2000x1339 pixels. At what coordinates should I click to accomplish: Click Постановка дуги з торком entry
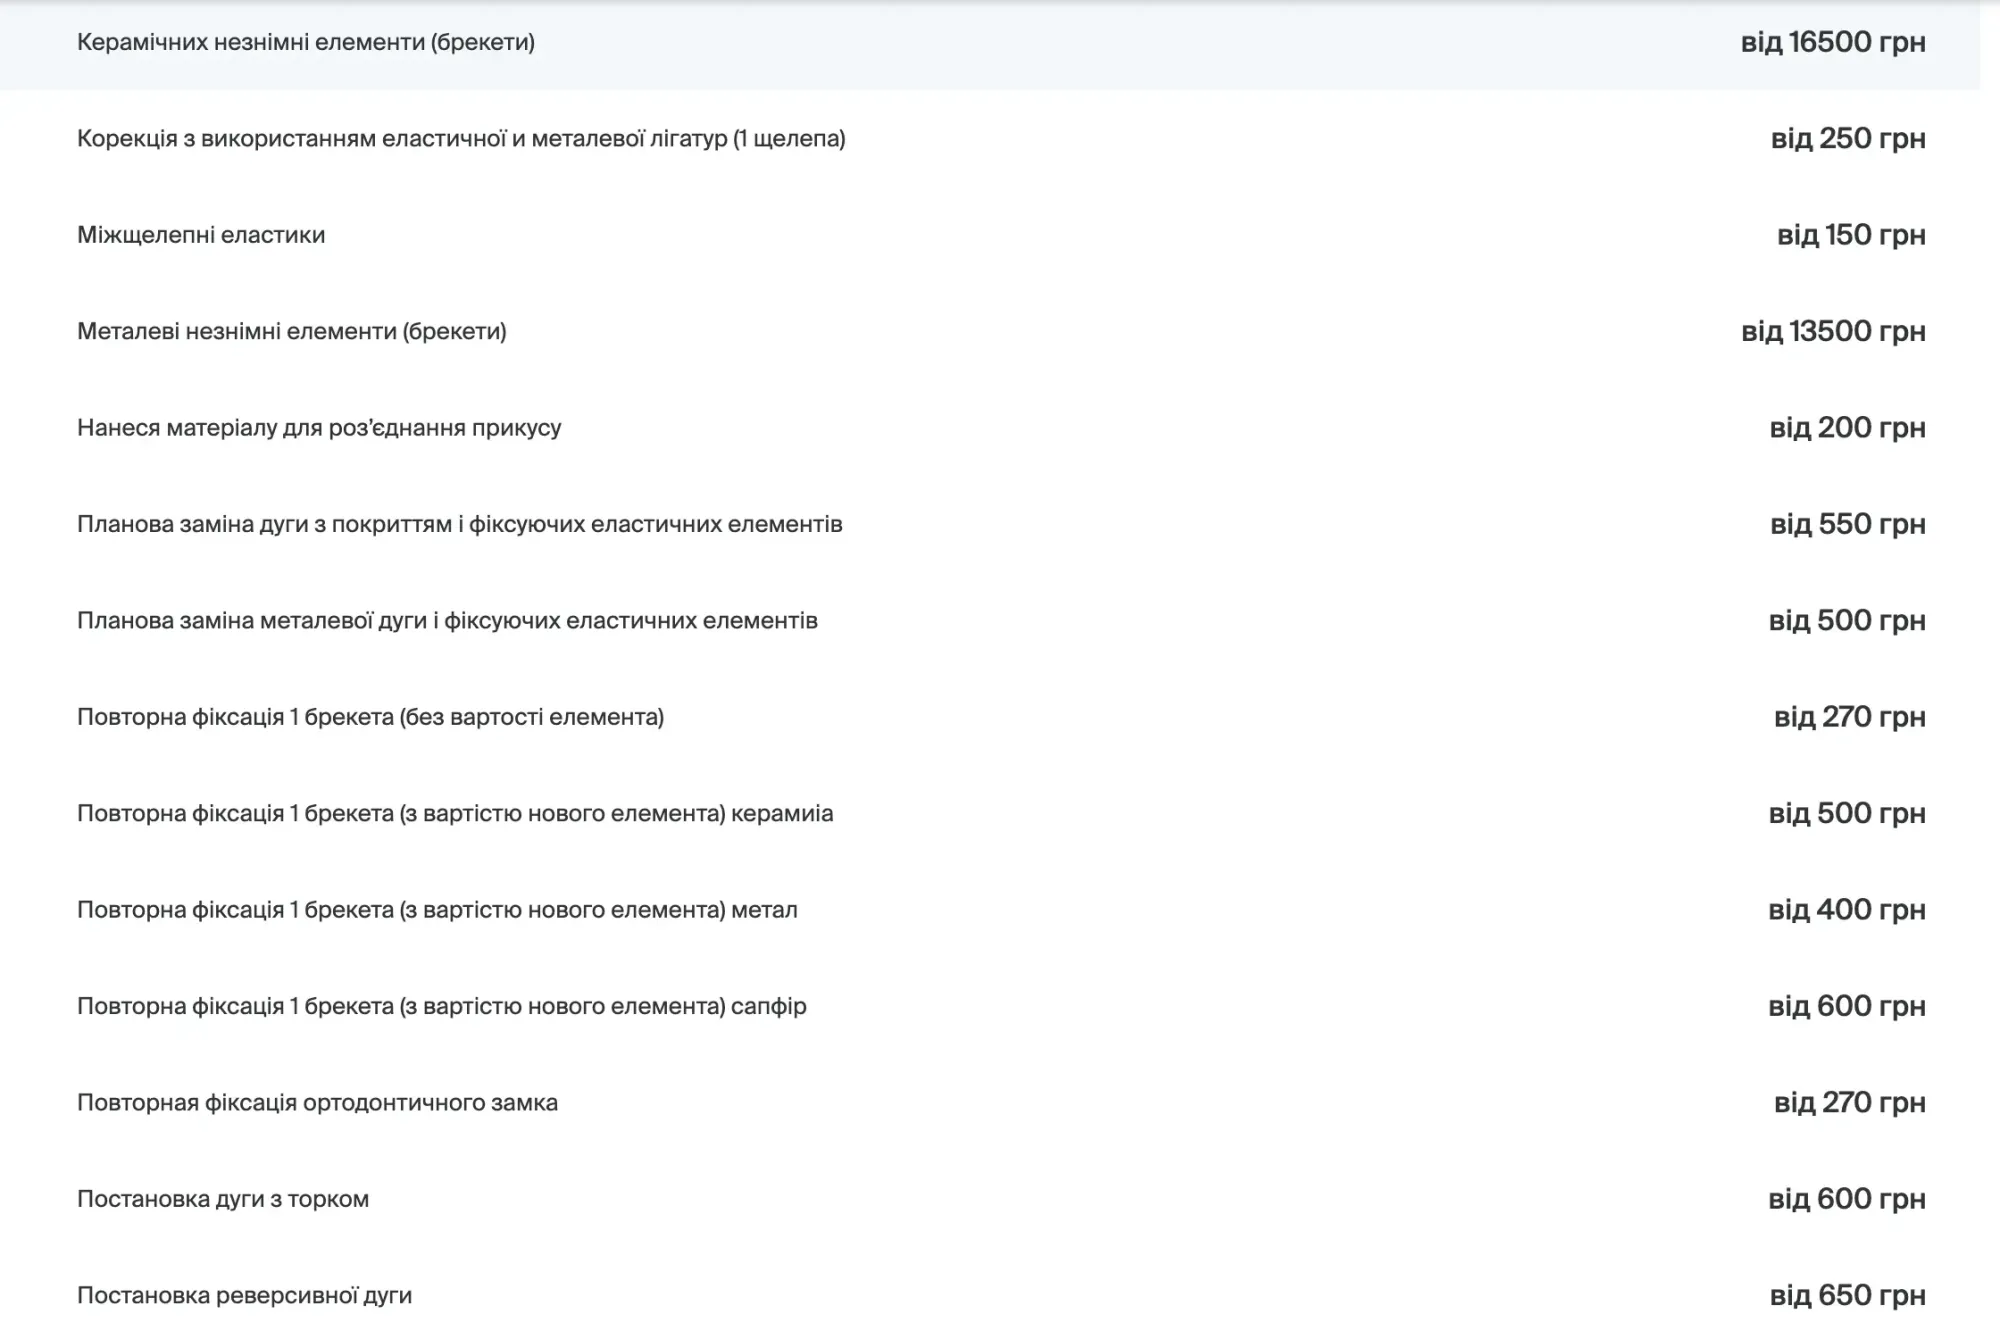click(x=223, y=1199)
